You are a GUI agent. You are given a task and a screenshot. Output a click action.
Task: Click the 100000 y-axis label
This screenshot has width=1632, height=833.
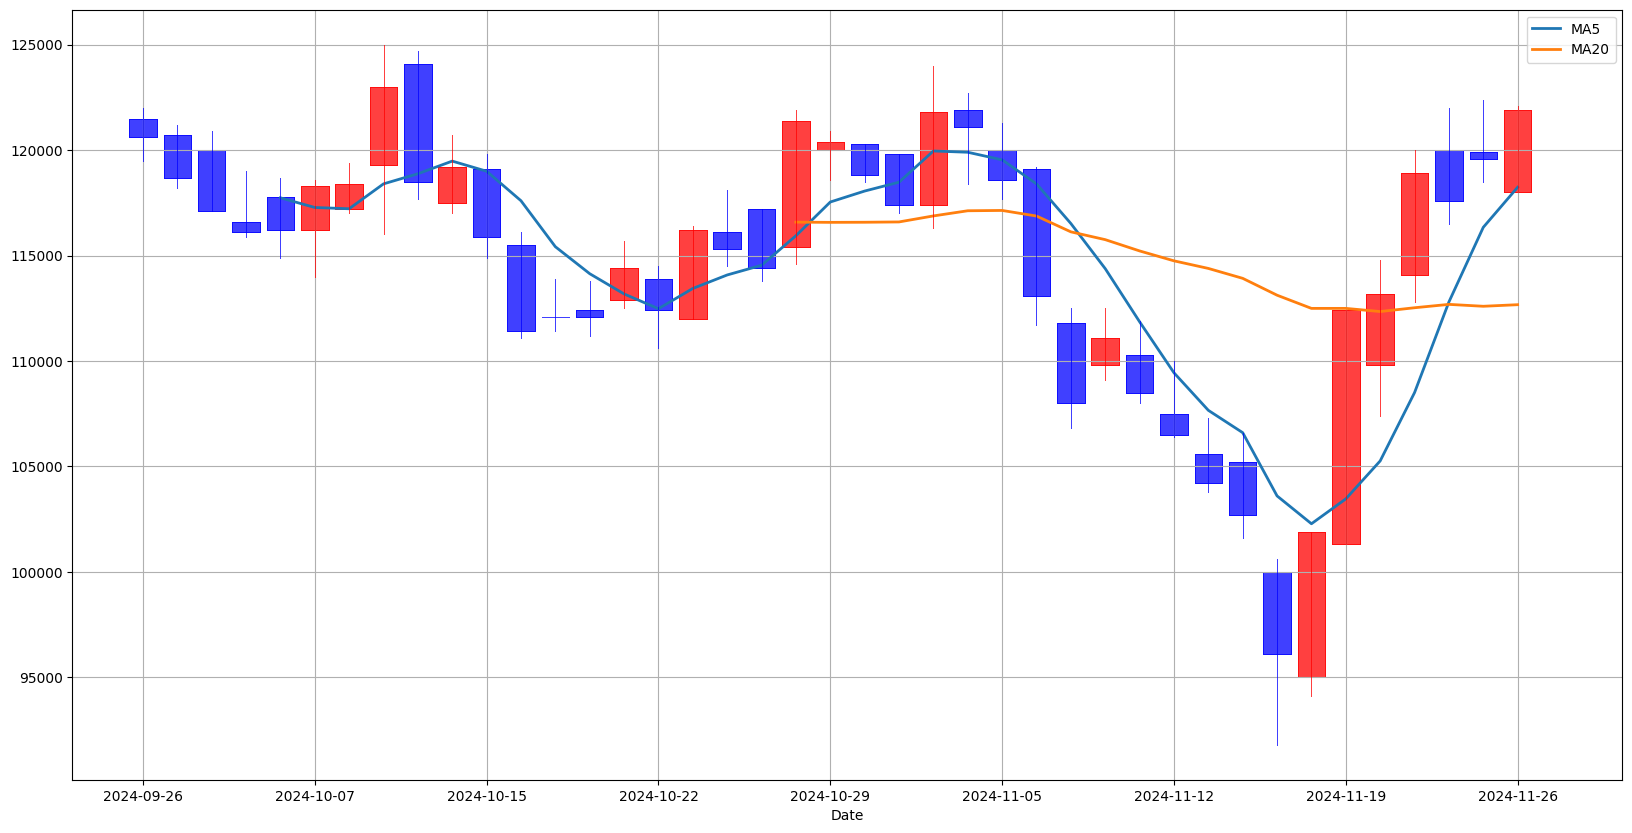35,573
